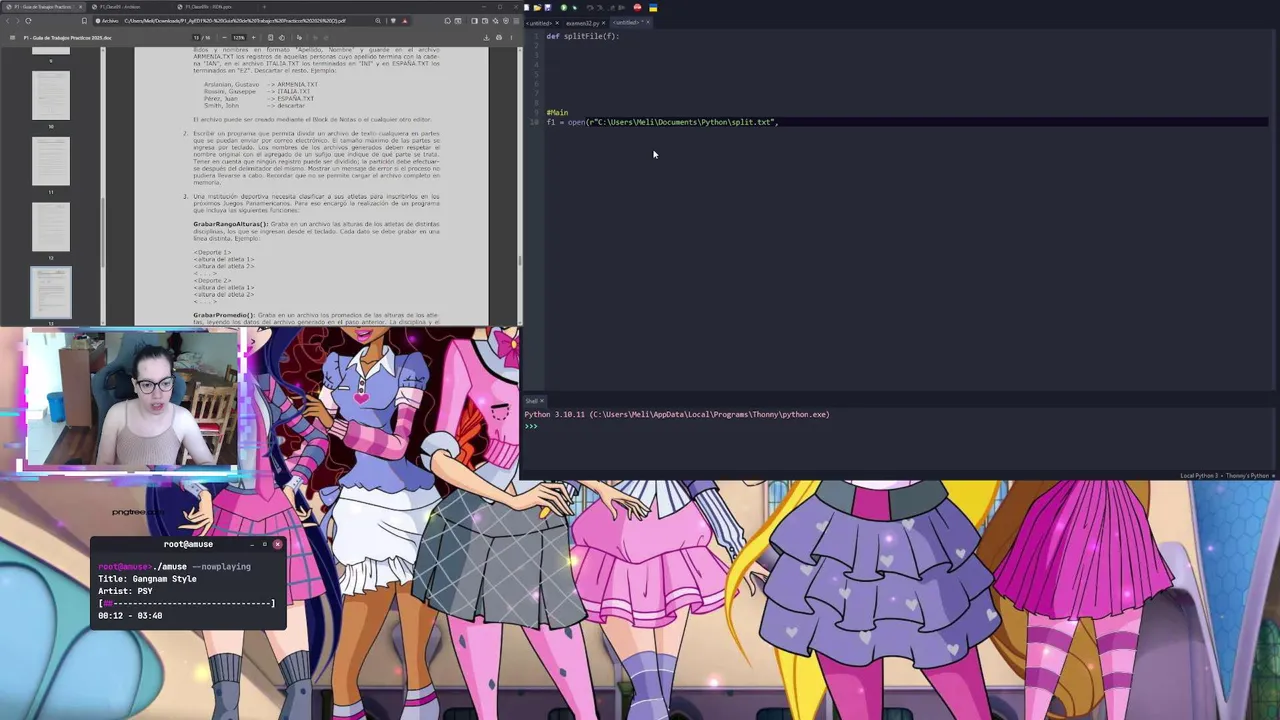The image size is (1280, 720).
Task: Print the PDF with printer icon
Action: coord(499,37)
